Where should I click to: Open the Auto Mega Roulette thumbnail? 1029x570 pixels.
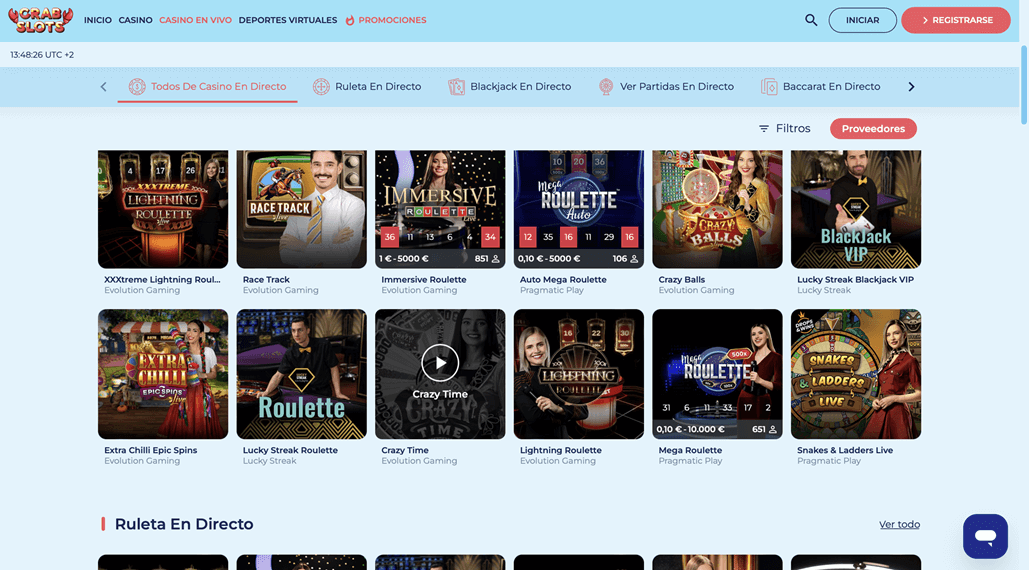578,209
